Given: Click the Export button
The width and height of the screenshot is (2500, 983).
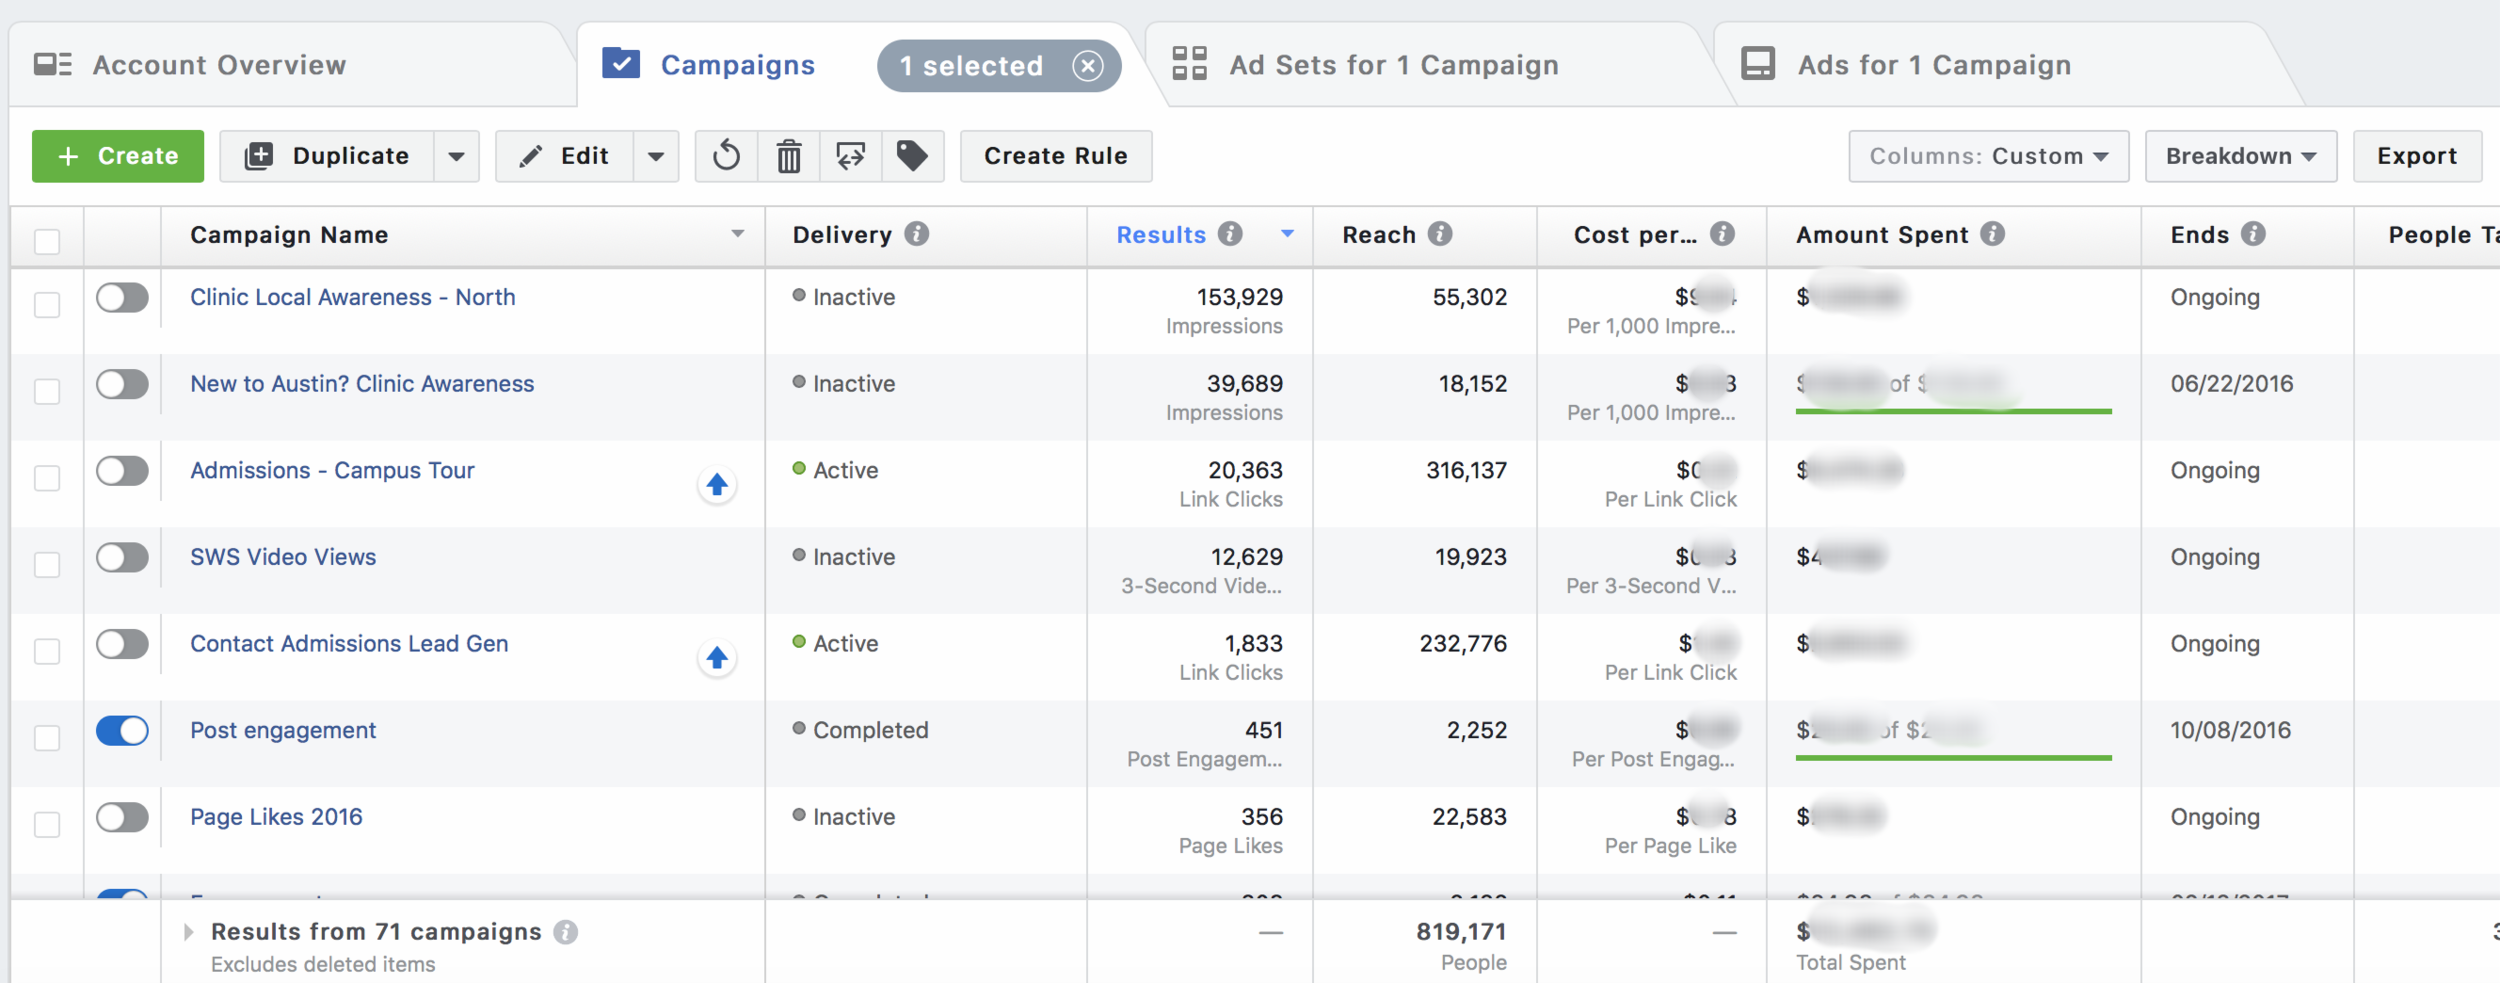Looking at the screenshot, I should point(2417,156).
